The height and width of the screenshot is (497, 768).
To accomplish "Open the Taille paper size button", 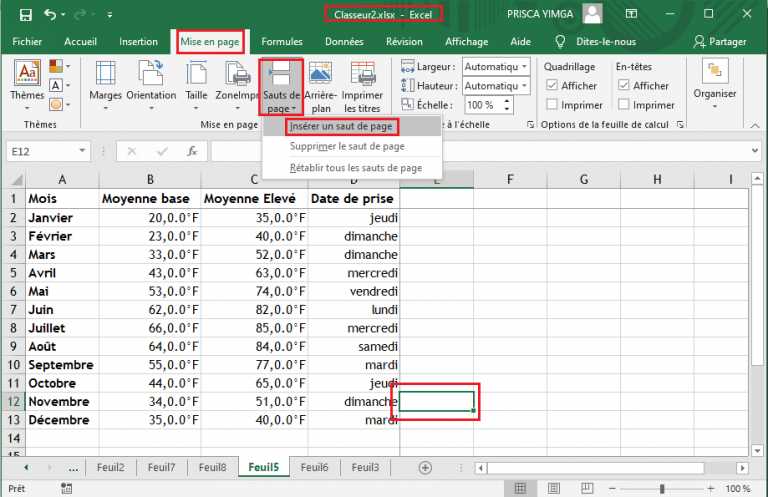I will (196, 86).
